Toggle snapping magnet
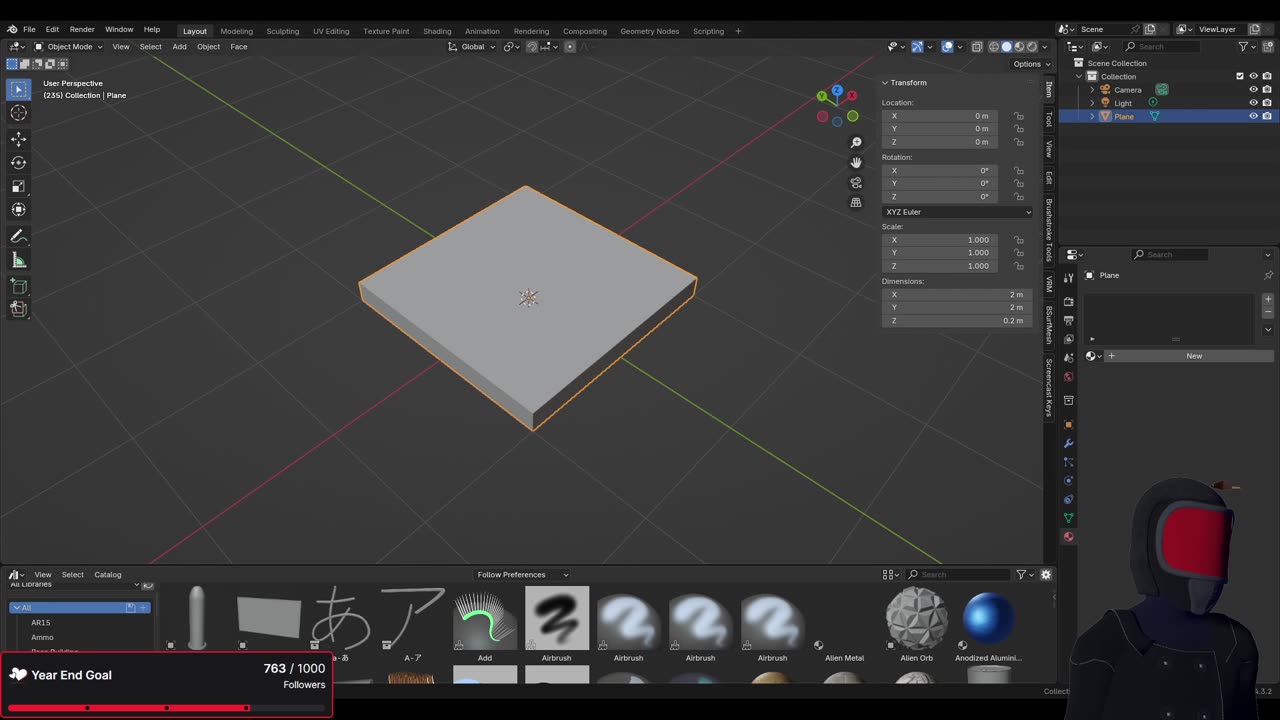This screenshot has height=720, width=1280. [x=532, y=47]
